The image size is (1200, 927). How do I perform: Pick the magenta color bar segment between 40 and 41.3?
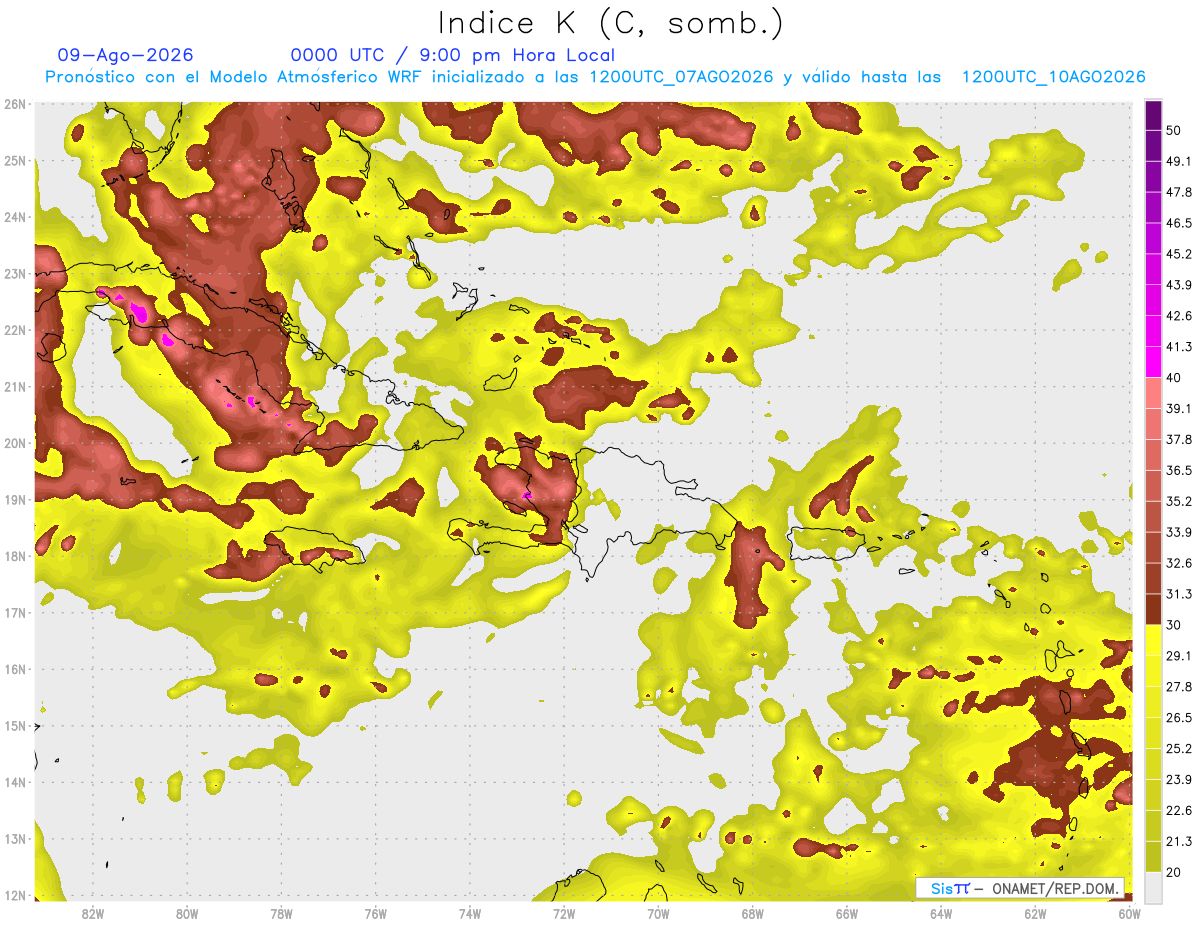pos(1153,362)
